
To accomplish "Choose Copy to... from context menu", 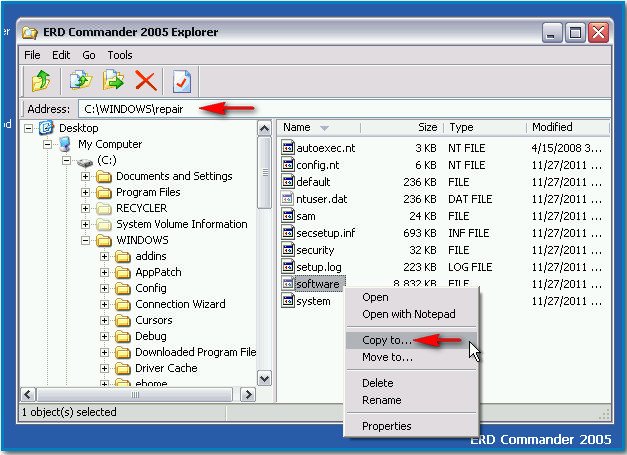I will [x=411, y=340].
